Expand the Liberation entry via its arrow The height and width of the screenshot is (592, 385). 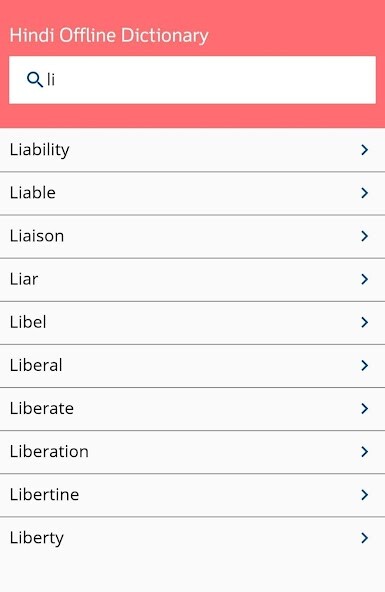coord(364,452)
